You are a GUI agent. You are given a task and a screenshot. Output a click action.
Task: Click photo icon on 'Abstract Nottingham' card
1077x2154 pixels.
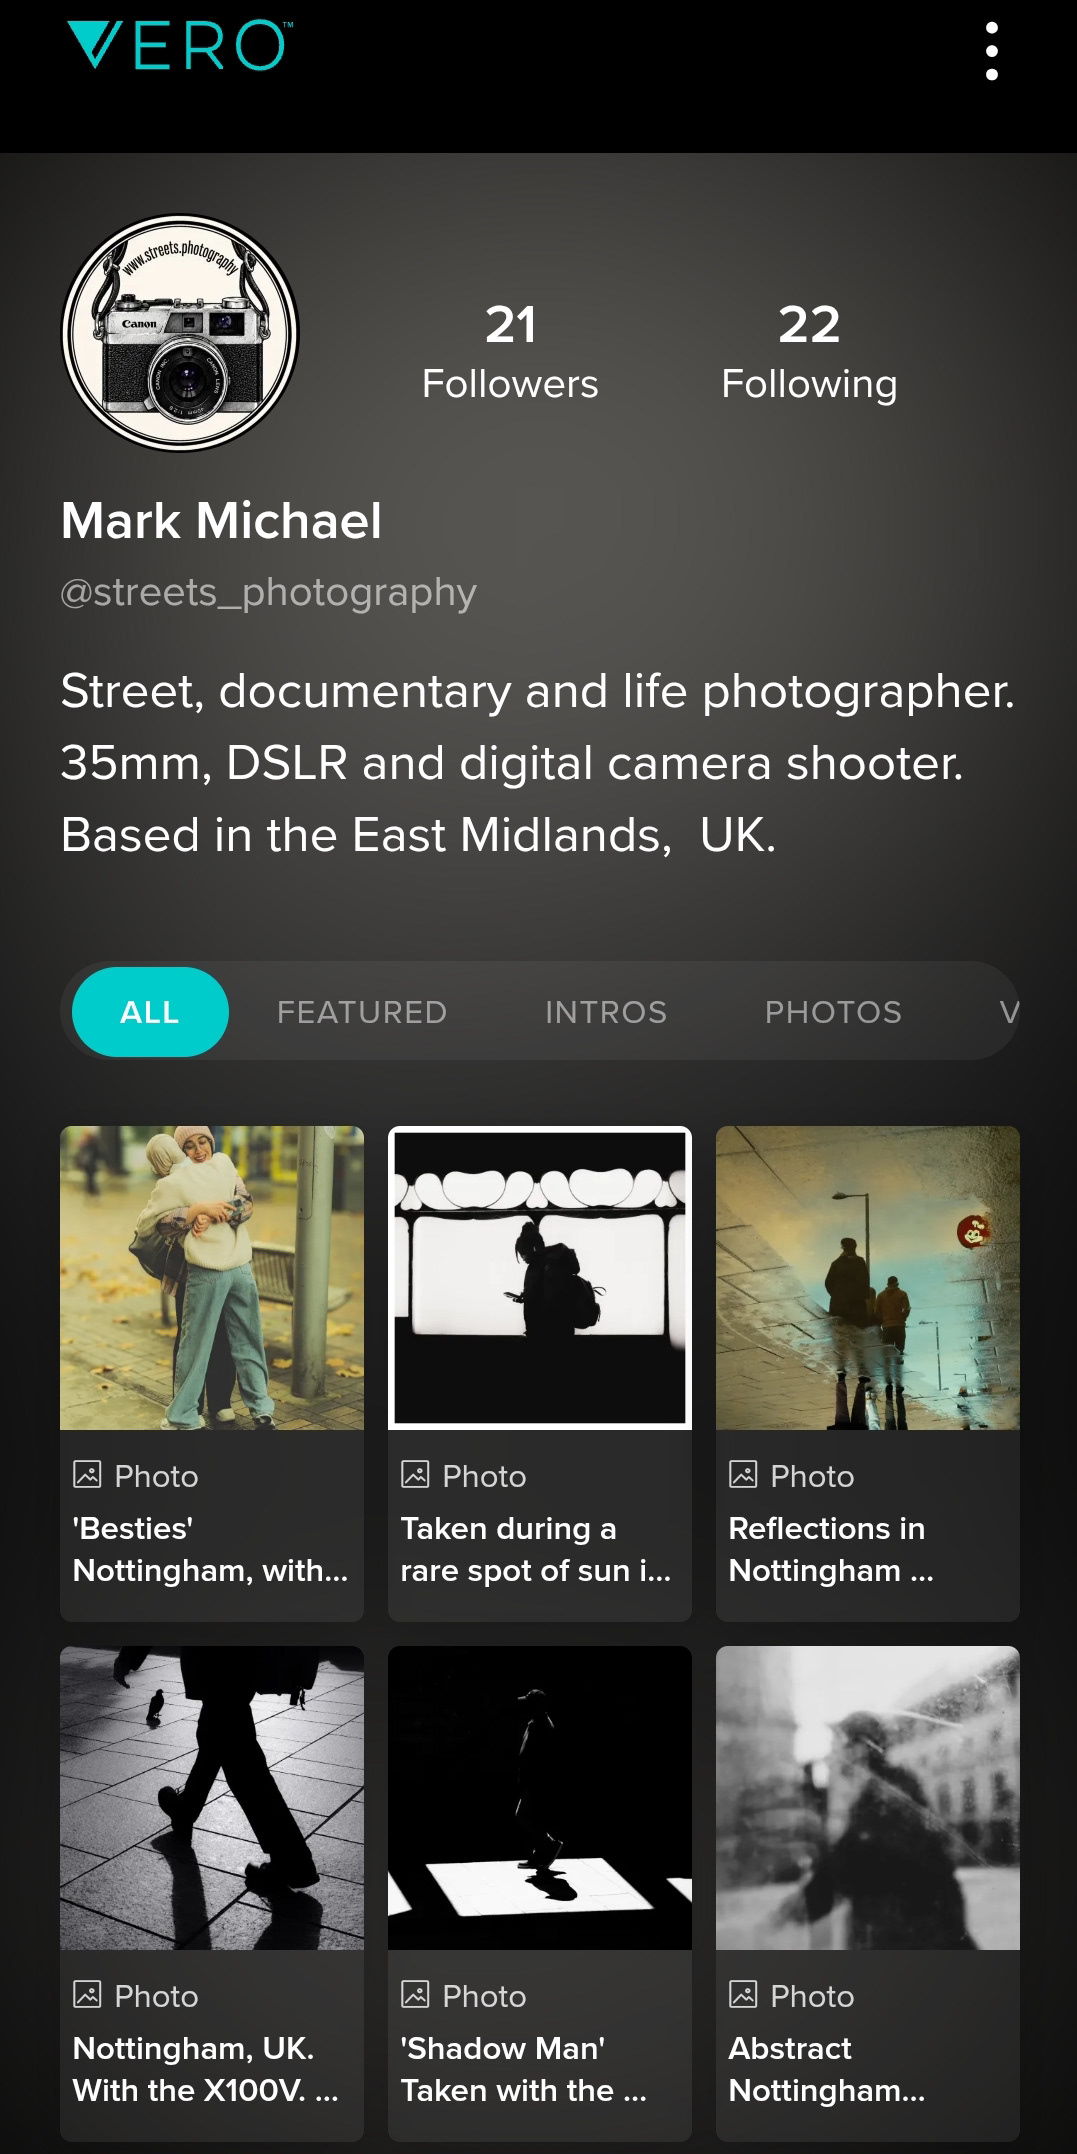743,1995
